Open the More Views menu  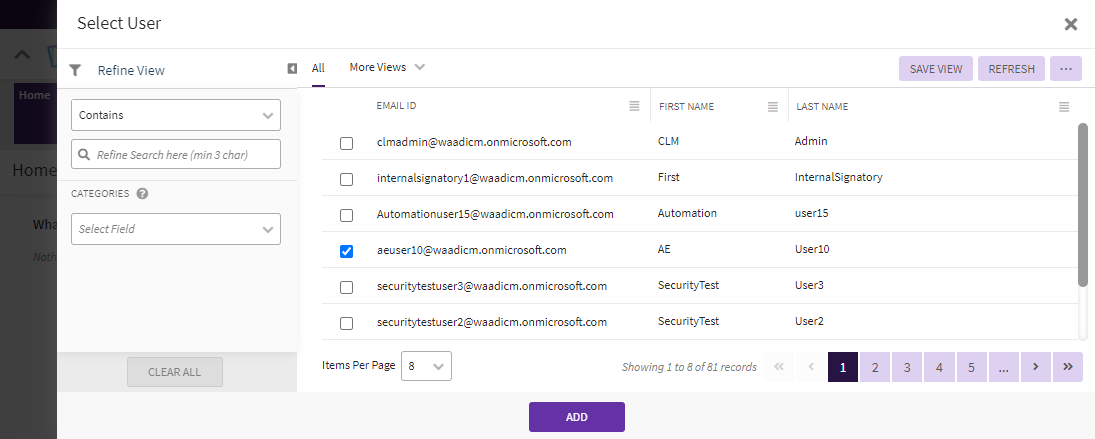[388, 67]
